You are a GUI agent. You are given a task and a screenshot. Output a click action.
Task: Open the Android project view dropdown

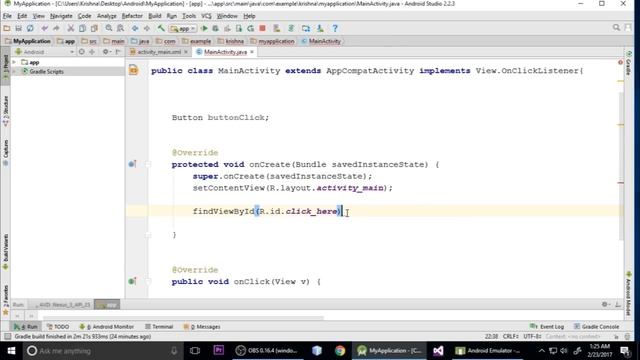point(44,52)
